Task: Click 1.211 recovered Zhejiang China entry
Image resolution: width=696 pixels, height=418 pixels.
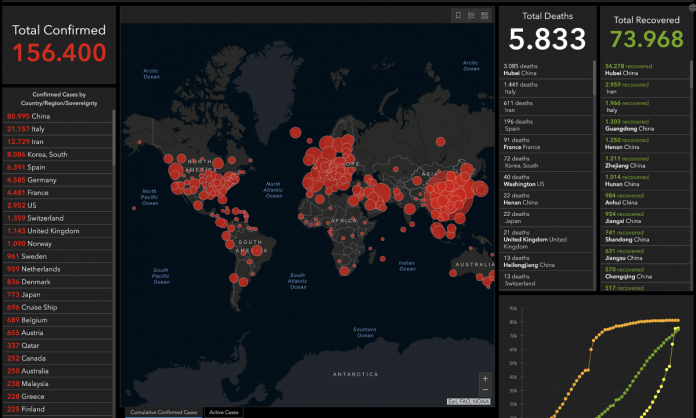Action: pos(645,162)
